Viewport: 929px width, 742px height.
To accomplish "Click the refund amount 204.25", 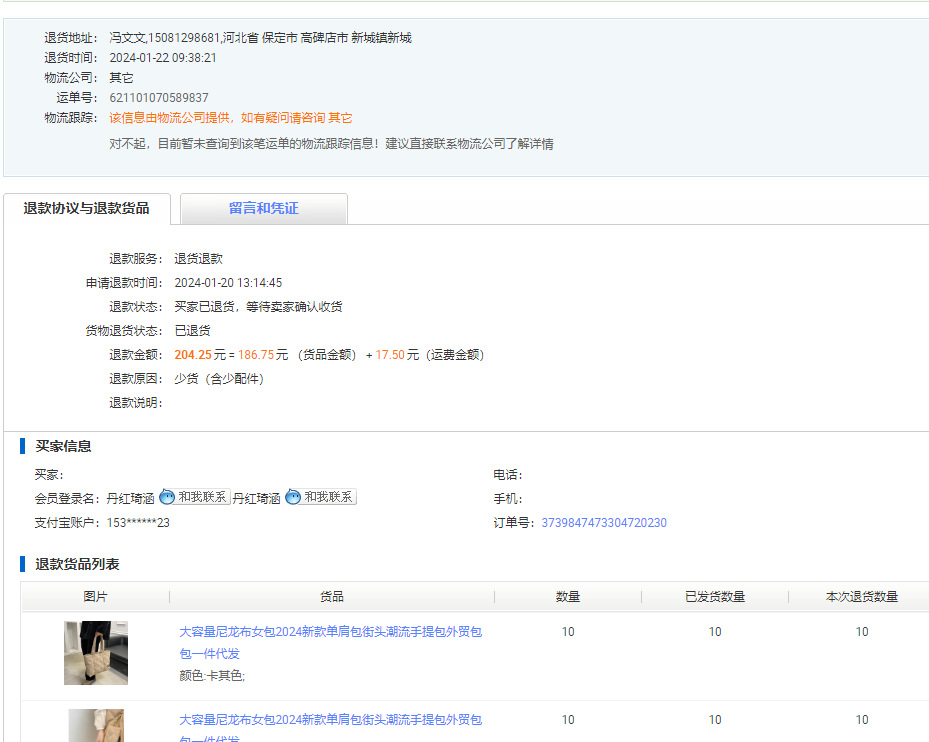I will pos(192,355).
